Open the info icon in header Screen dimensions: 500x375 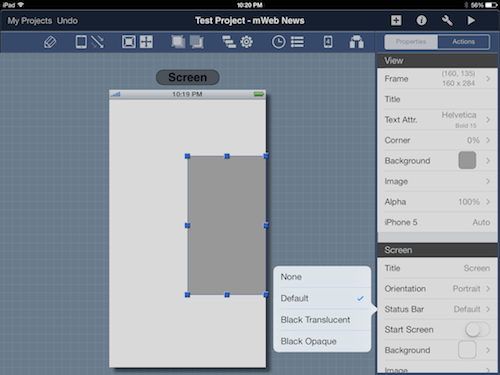point(421,21)
